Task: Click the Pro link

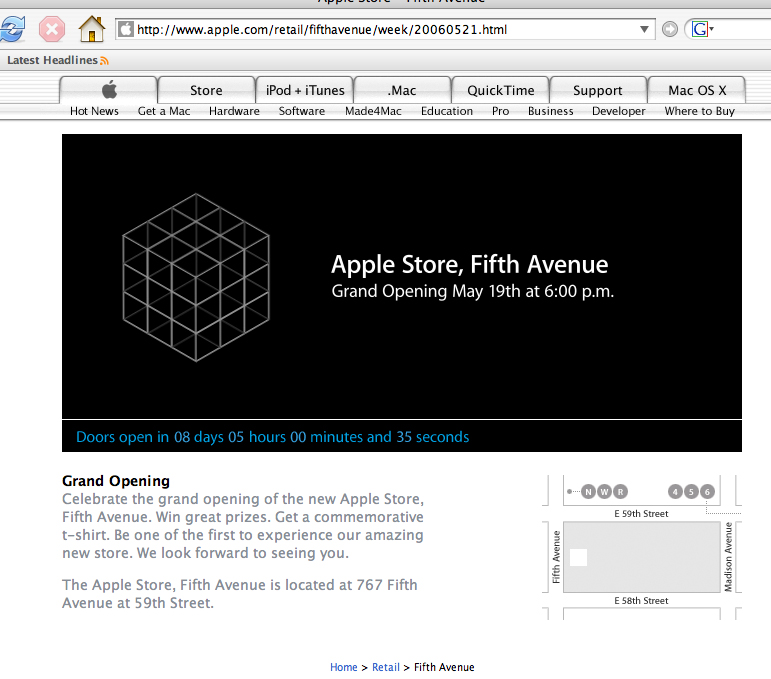Action: pyautogui.click(x=500, y=111)
